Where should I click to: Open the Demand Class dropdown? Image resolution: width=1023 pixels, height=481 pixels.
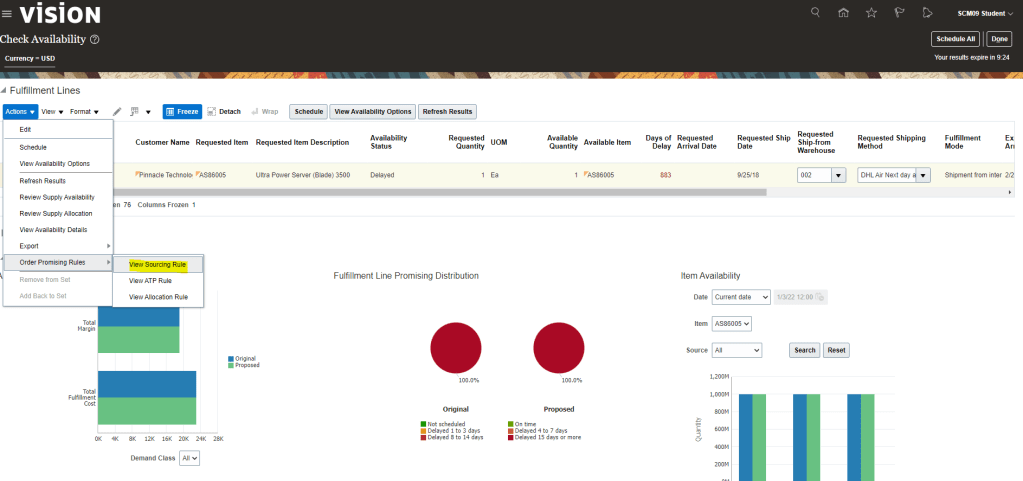tap(189, 457)
